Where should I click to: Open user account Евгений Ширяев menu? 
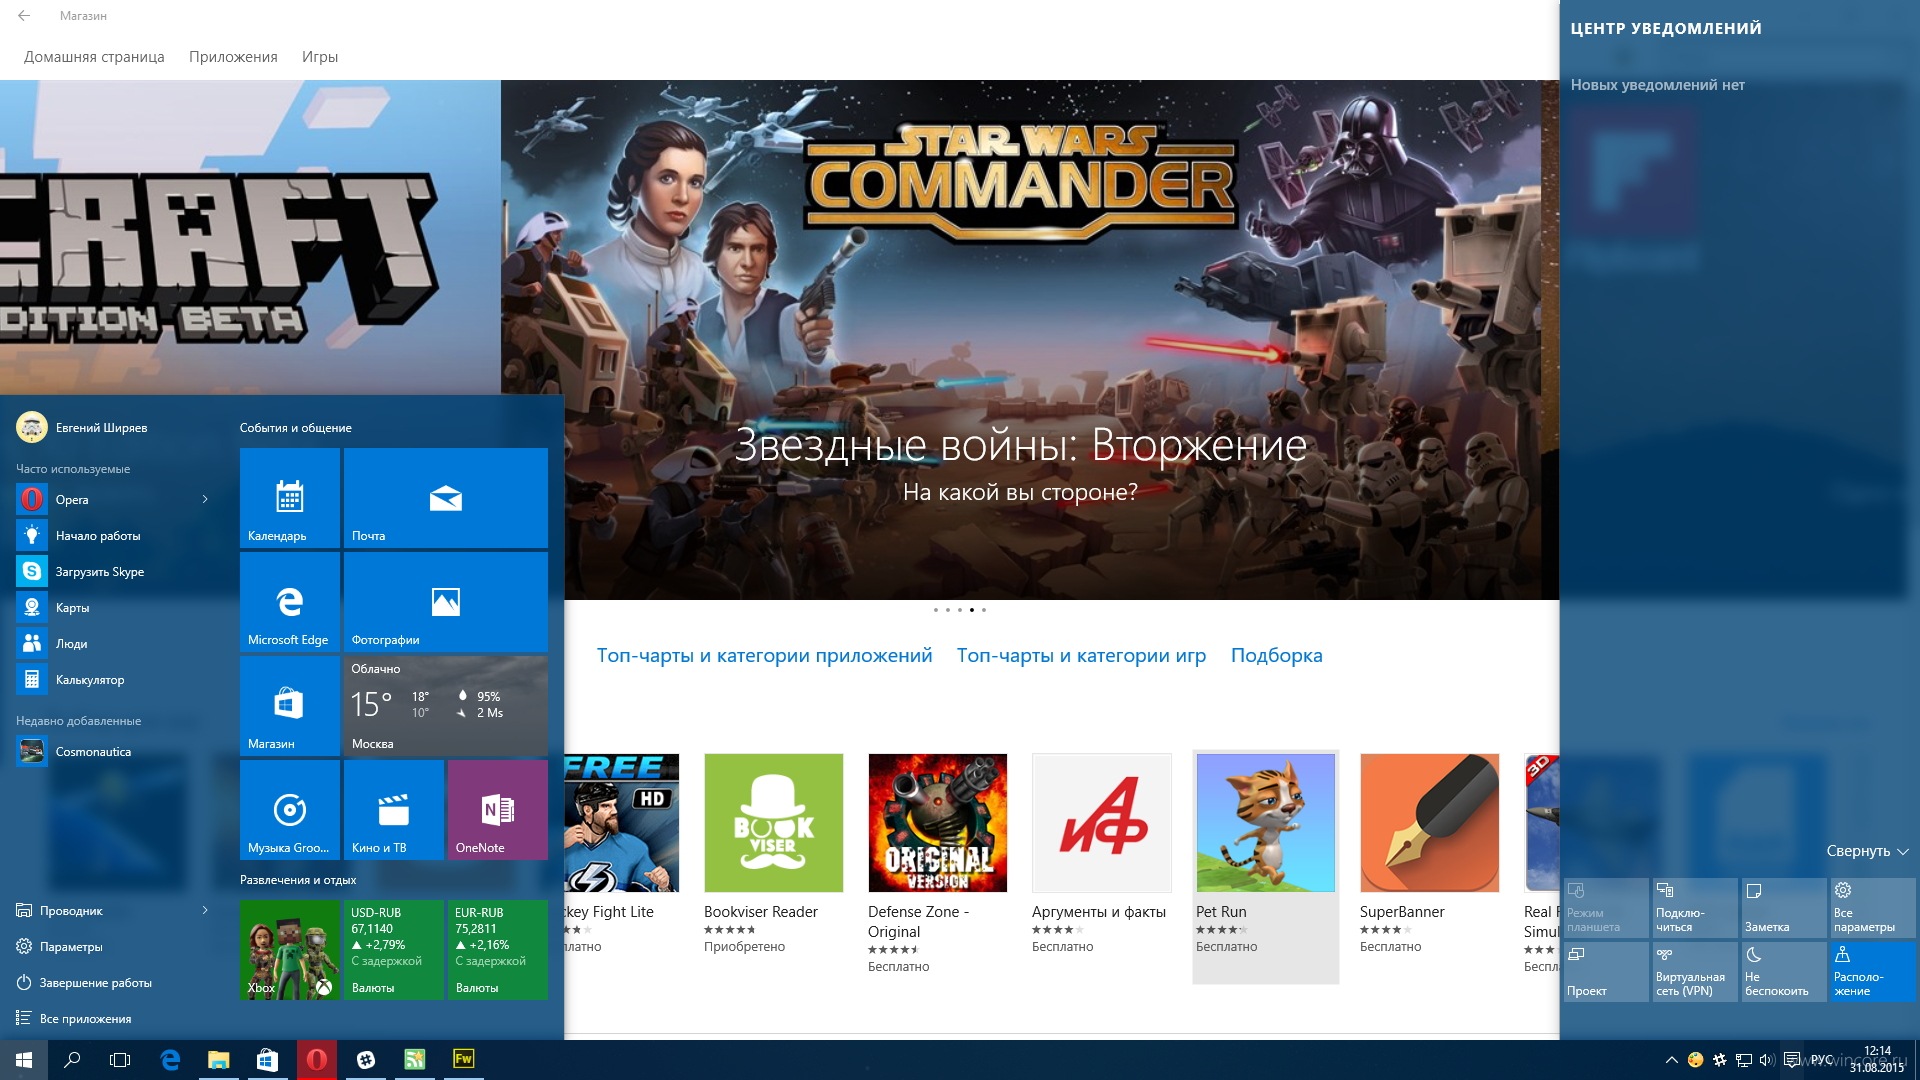[x=82, y=427]
